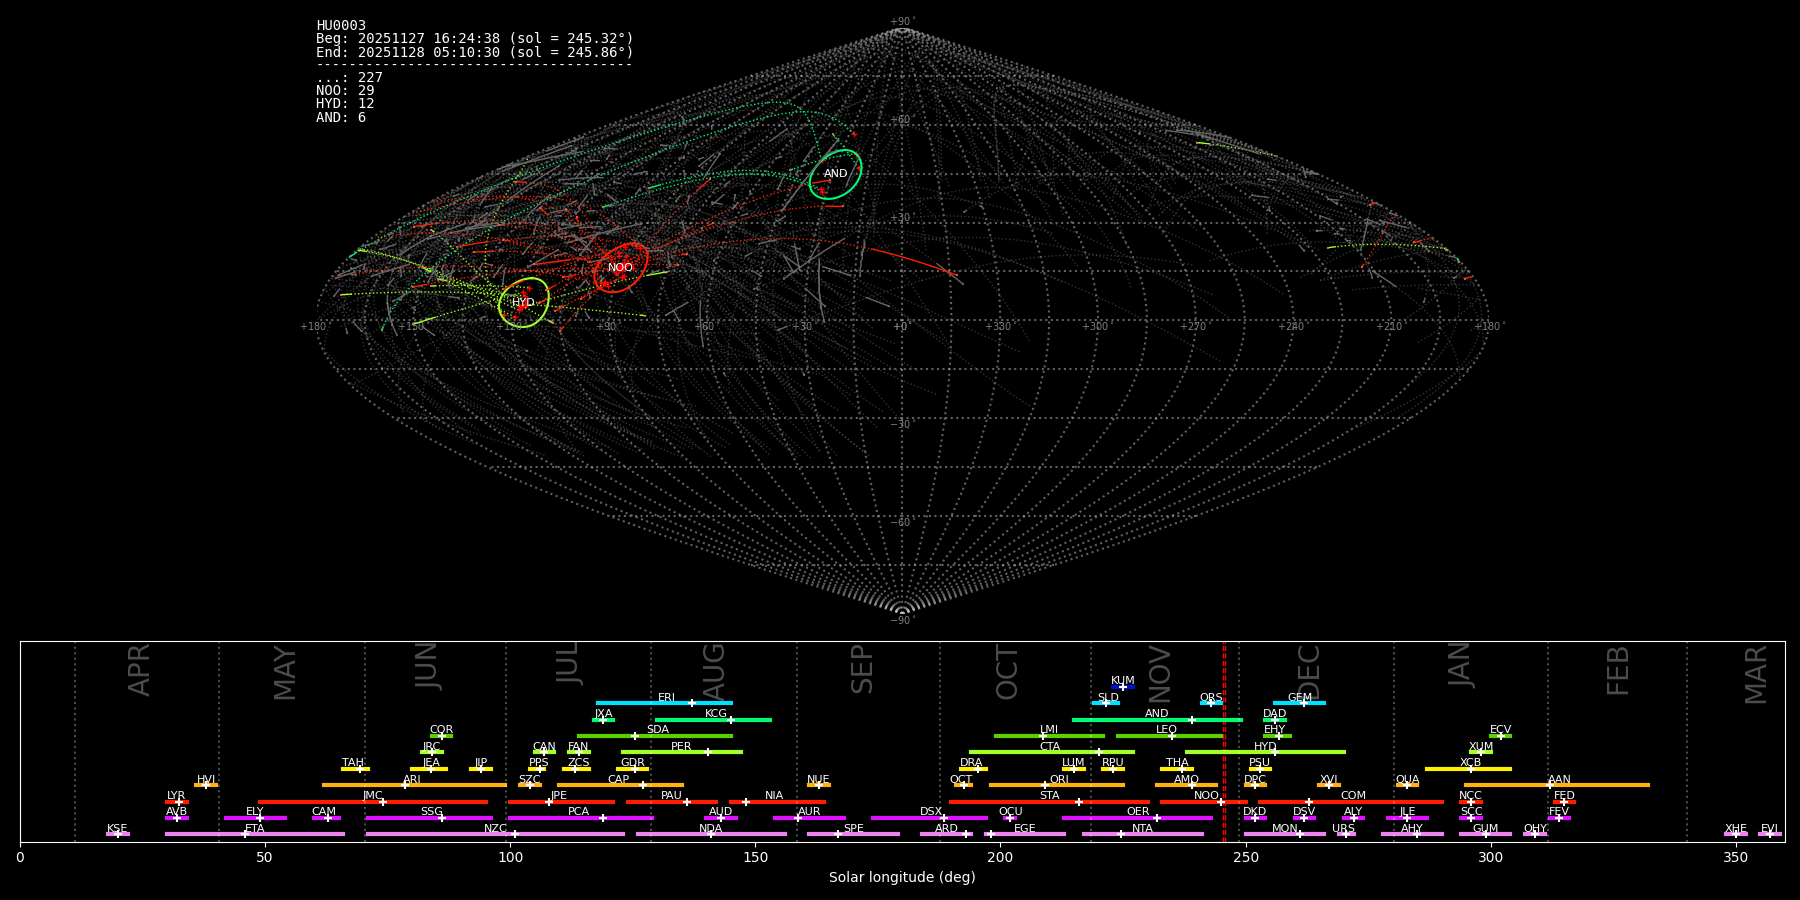Image resolution: width=1800 pixels, height=900 pixels.
Task: Click the XUM shower label
Action: click(x=1481, y=747)
